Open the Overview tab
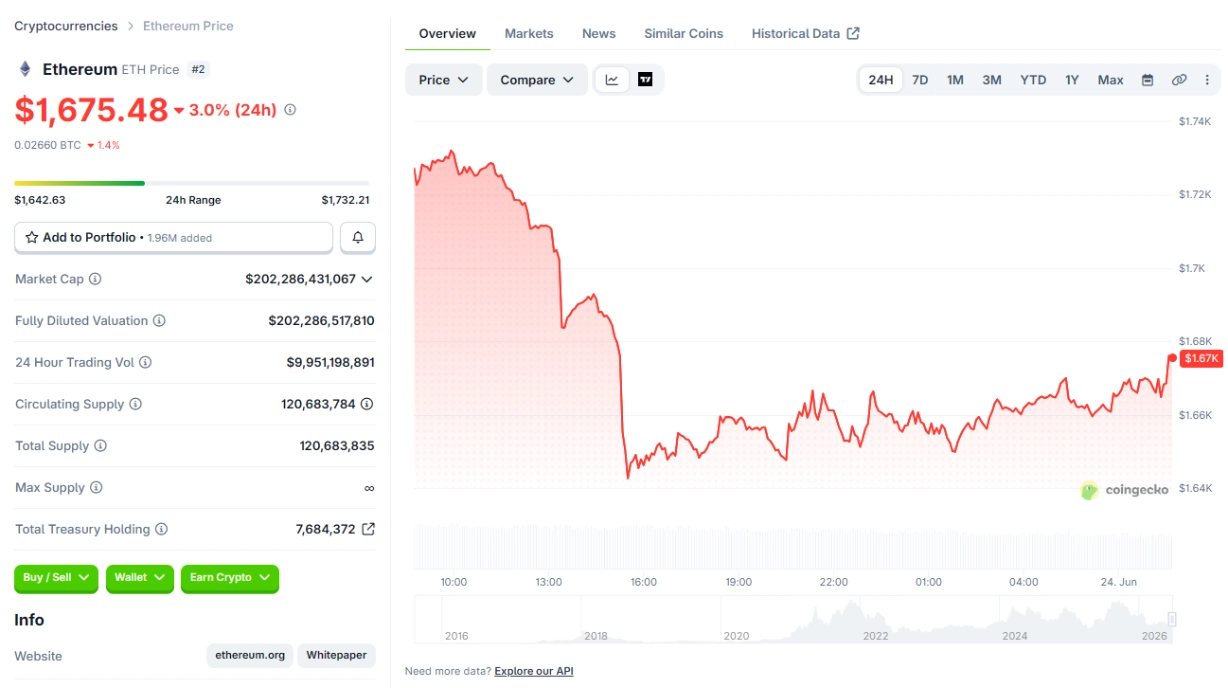Viewport: 1228px width, 688px height. (x=447, y=33)
